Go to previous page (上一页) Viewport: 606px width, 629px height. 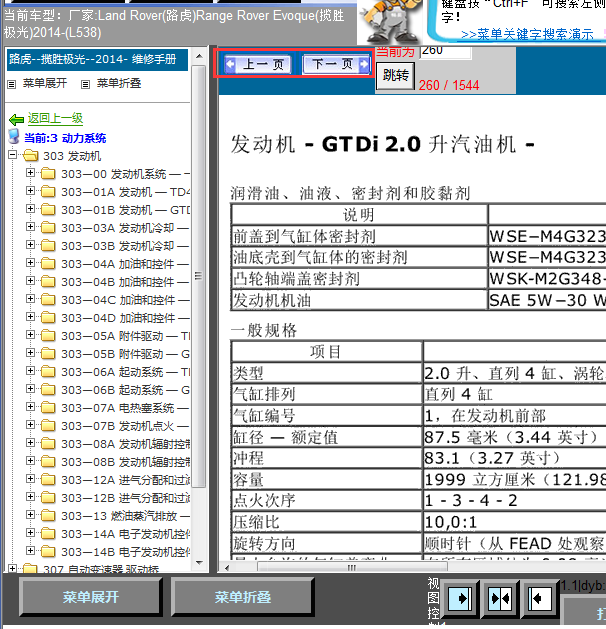(x=258, y=64)
